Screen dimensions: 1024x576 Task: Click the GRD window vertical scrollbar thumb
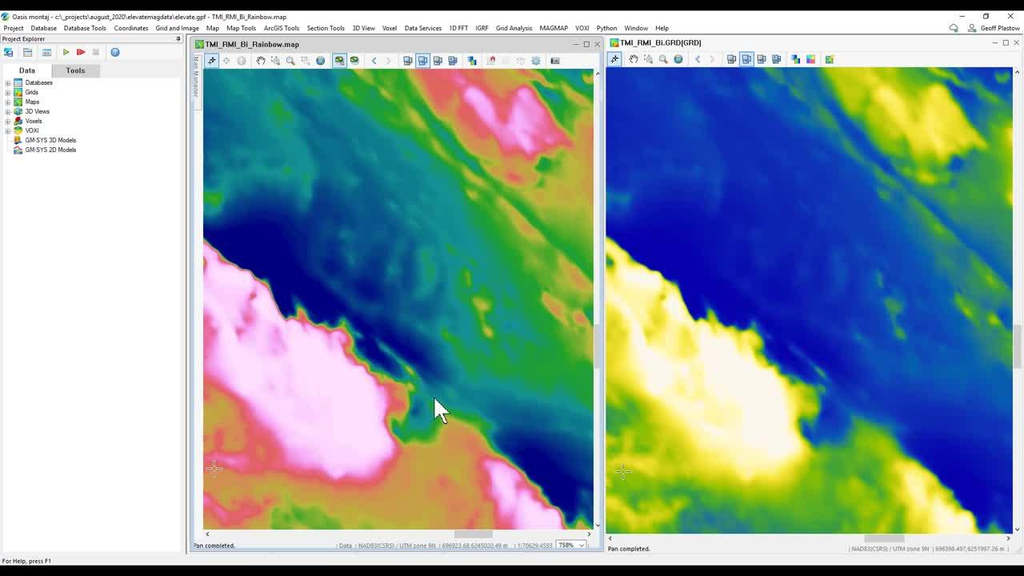pyautogui.click(x=1017, y=345)
